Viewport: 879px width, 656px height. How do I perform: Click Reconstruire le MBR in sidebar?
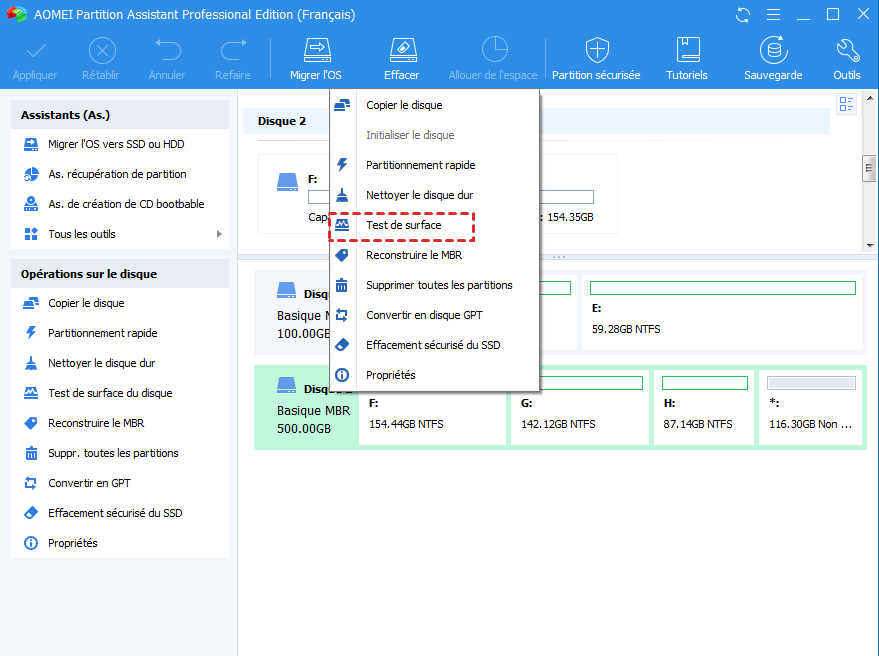[120, 423]
